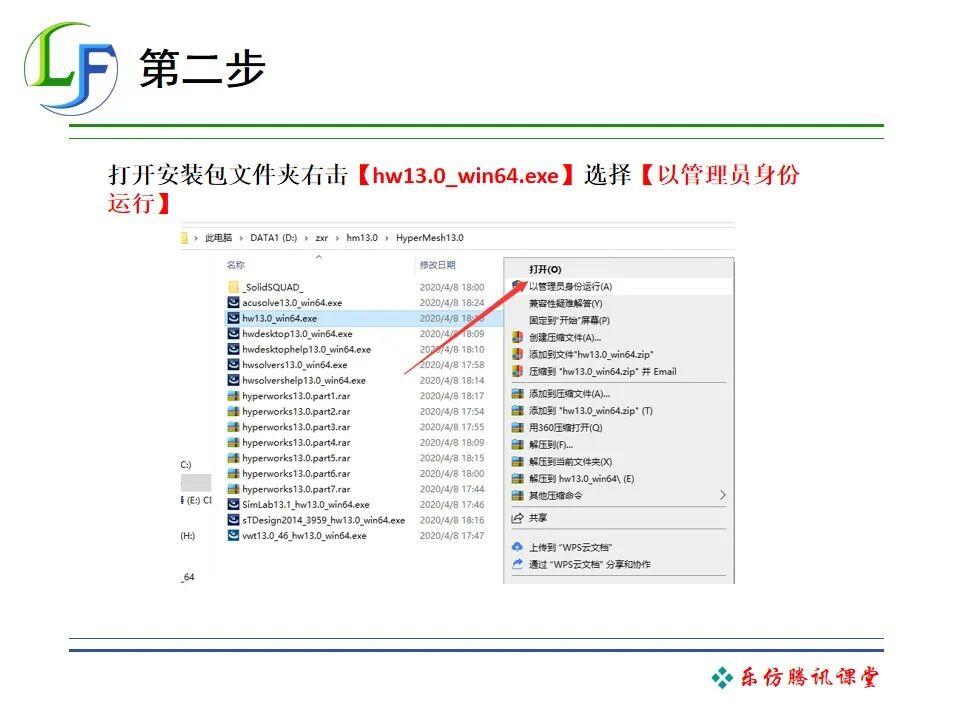Go to 此电脑 in address bar
Image resolution: width=960 pixels, height=720 pixels.
point(219,238)
